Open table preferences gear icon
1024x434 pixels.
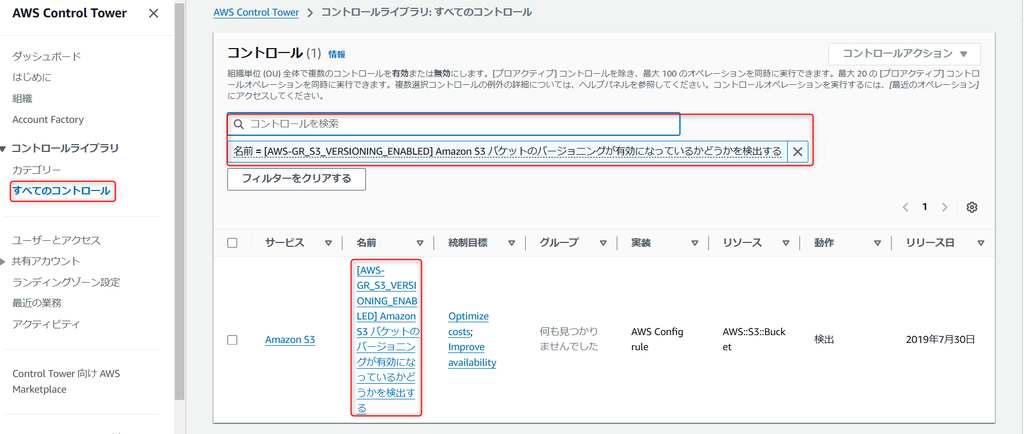pyautogui.click(x=972, y=207)
